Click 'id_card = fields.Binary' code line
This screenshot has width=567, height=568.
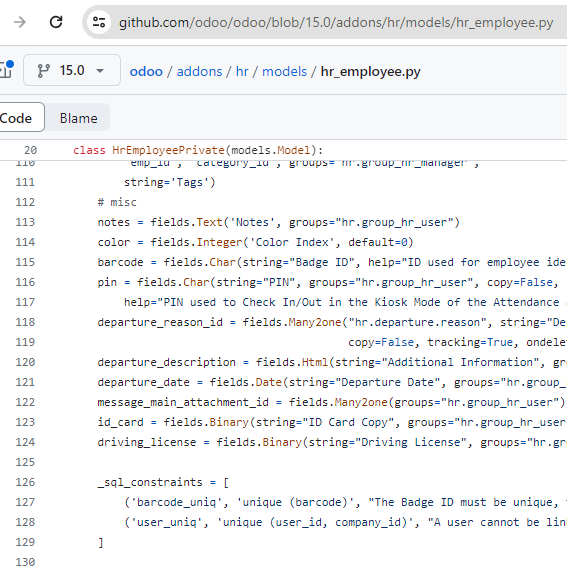point(332,422)
